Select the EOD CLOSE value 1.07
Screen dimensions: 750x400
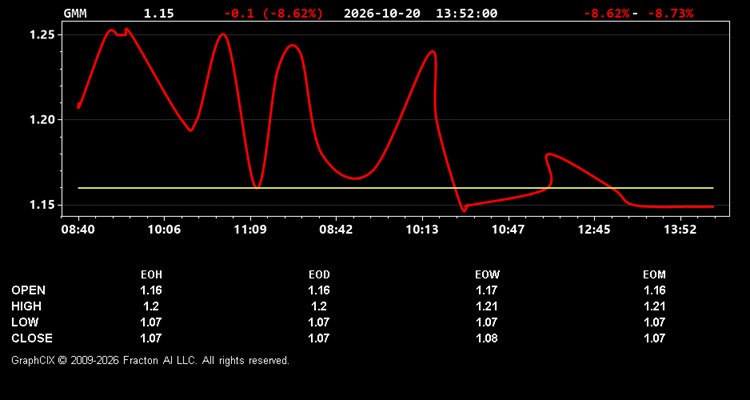pyautogui.click(x=319, y=338)
